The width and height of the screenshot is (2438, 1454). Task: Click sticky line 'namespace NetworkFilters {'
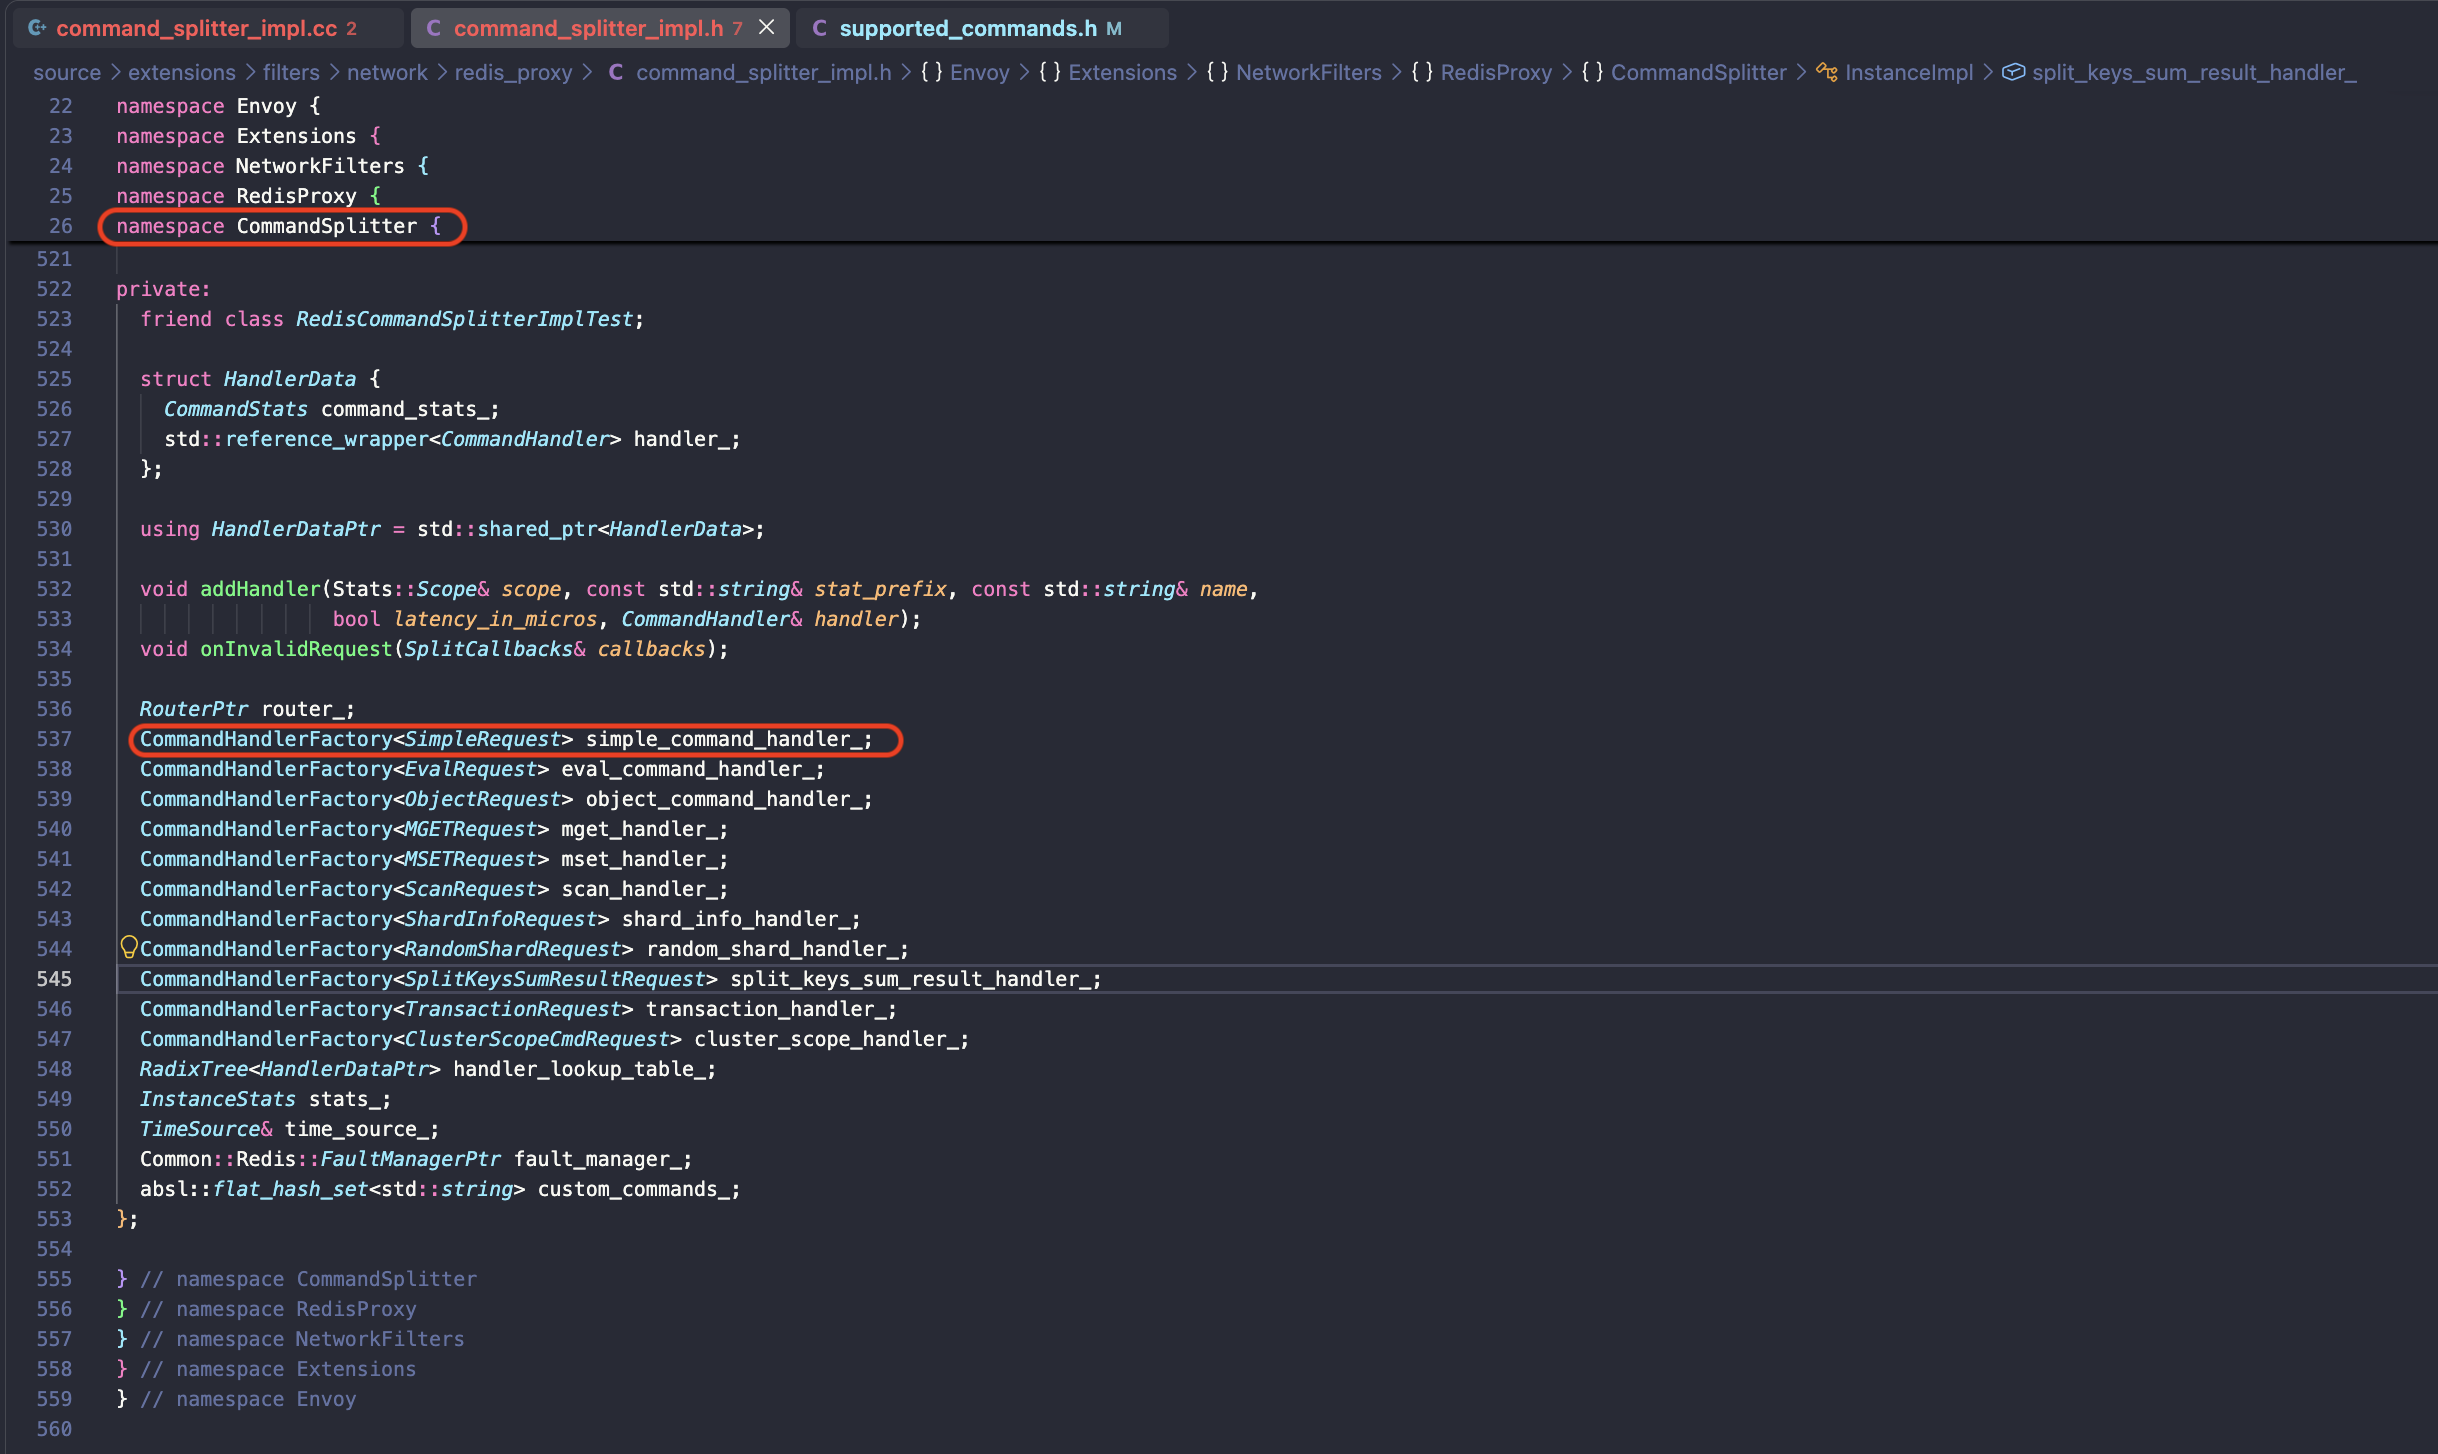click(272, 166)
